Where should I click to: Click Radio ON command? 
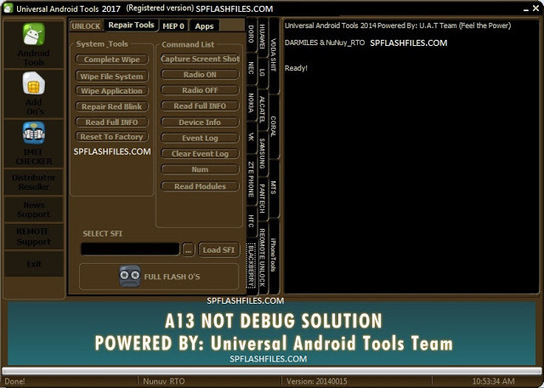click(200, 75)
